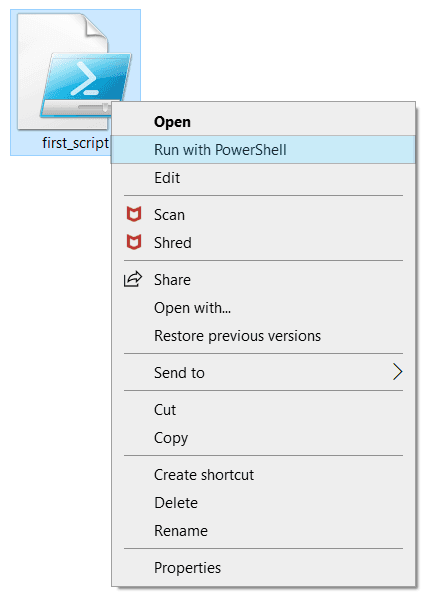This screenshot has height=599, width=437.
Task: Select the Share option
Action: point(263,280)
